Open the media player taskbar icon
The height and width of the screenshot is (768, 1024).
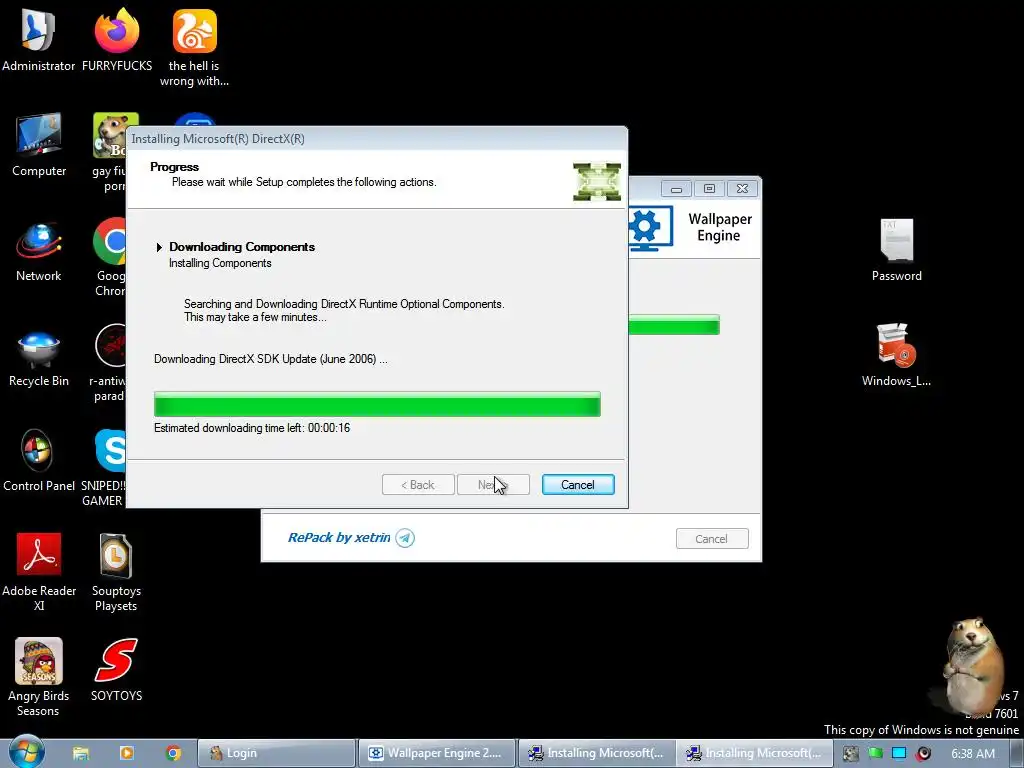(127, 753)
